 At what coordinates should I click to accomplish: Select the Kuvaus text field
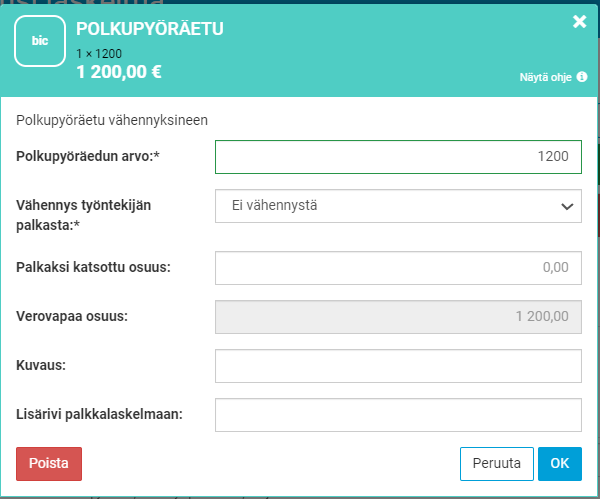[398, 366]
